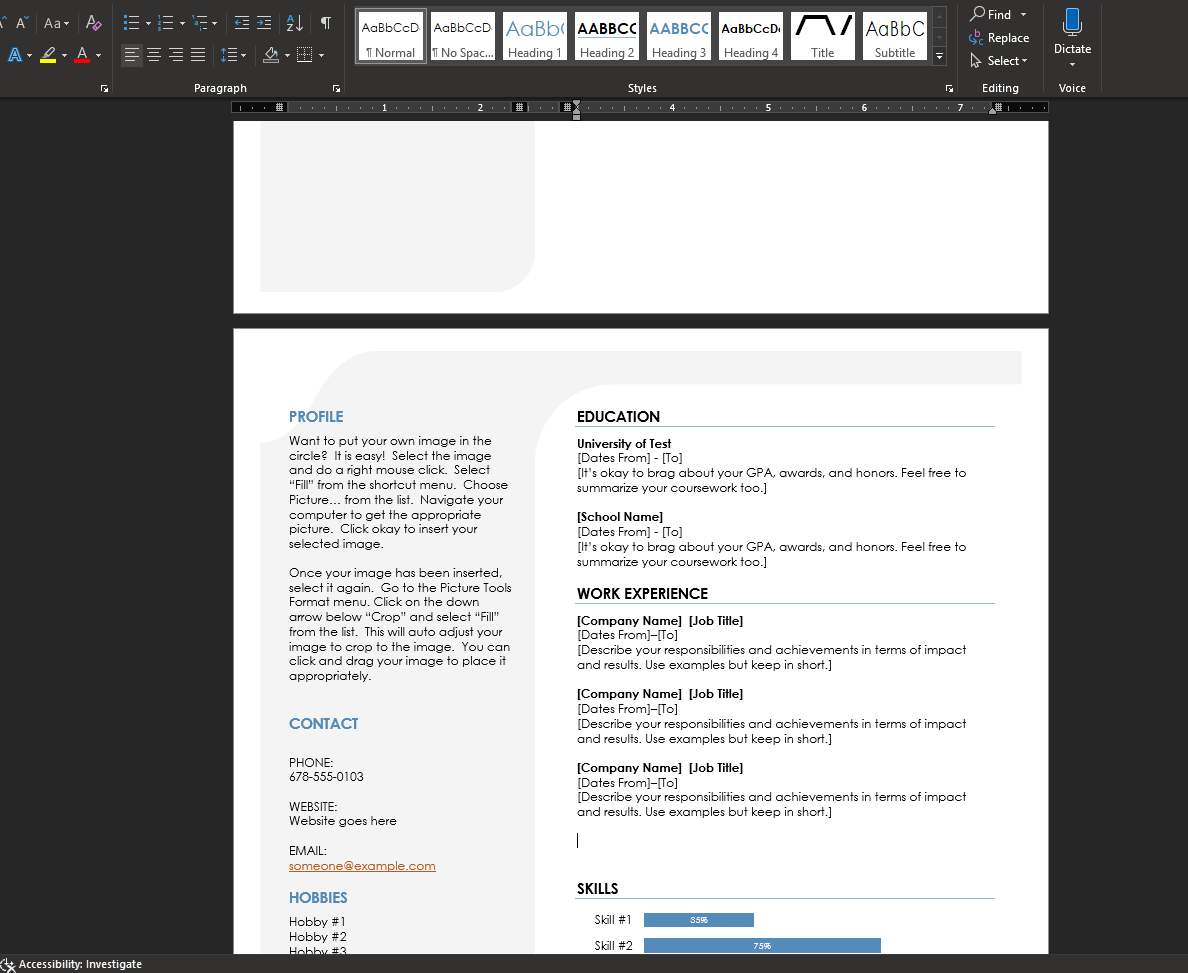Open Paragraph settings dialog launcher
The image size is (1188, 973).
click(336, 89)
